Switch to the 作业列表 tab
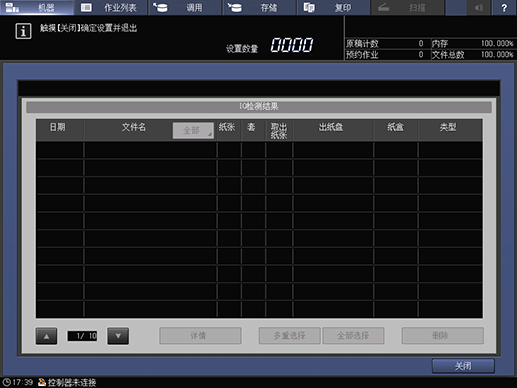Screen dimensions: 517x388 [111, 7]
